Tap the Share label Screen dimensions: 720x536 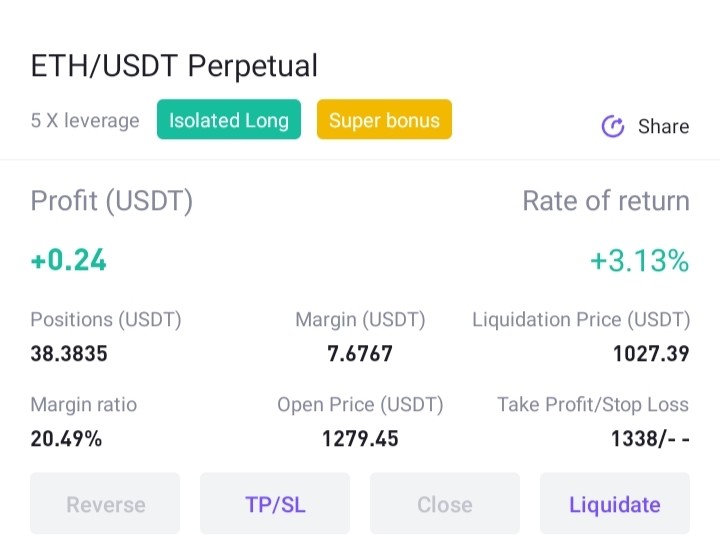point(664,126)
